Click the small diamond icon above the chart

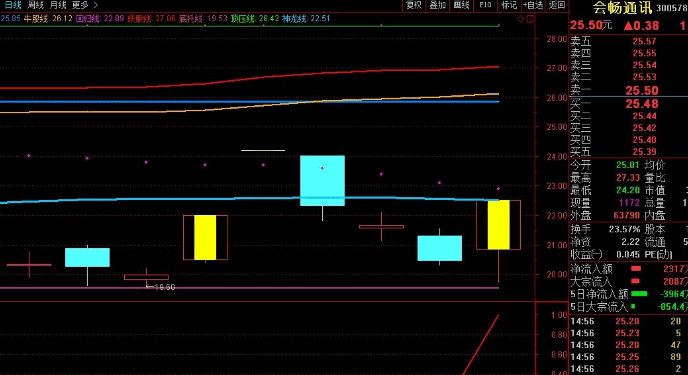click(520, 19)
